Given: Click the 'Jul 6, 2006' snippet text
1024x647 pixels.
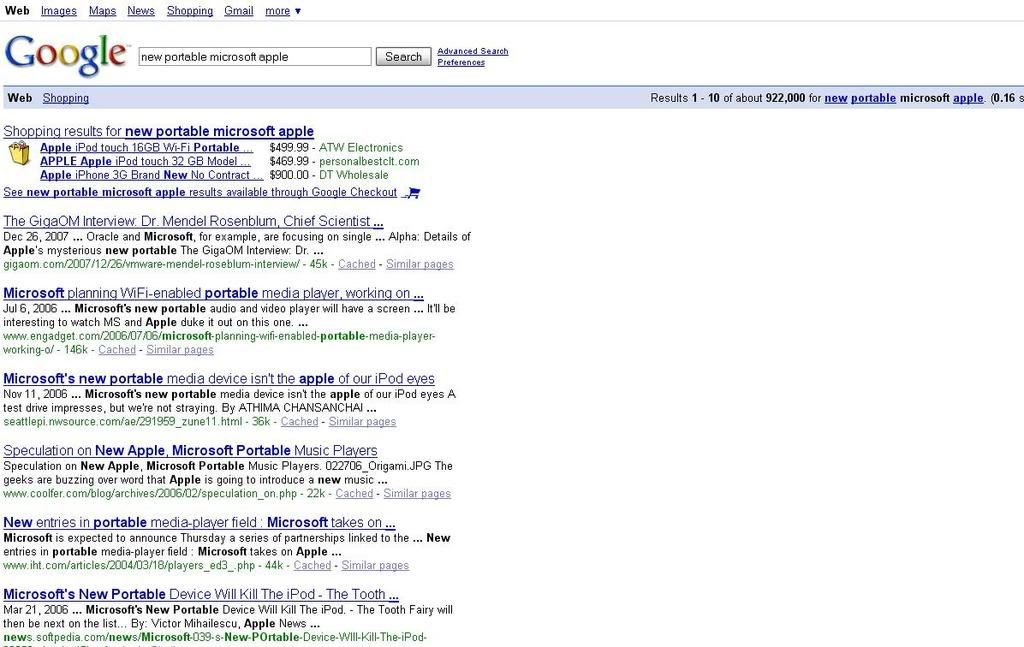Looking at the screenshot, I should pos(30,309).
